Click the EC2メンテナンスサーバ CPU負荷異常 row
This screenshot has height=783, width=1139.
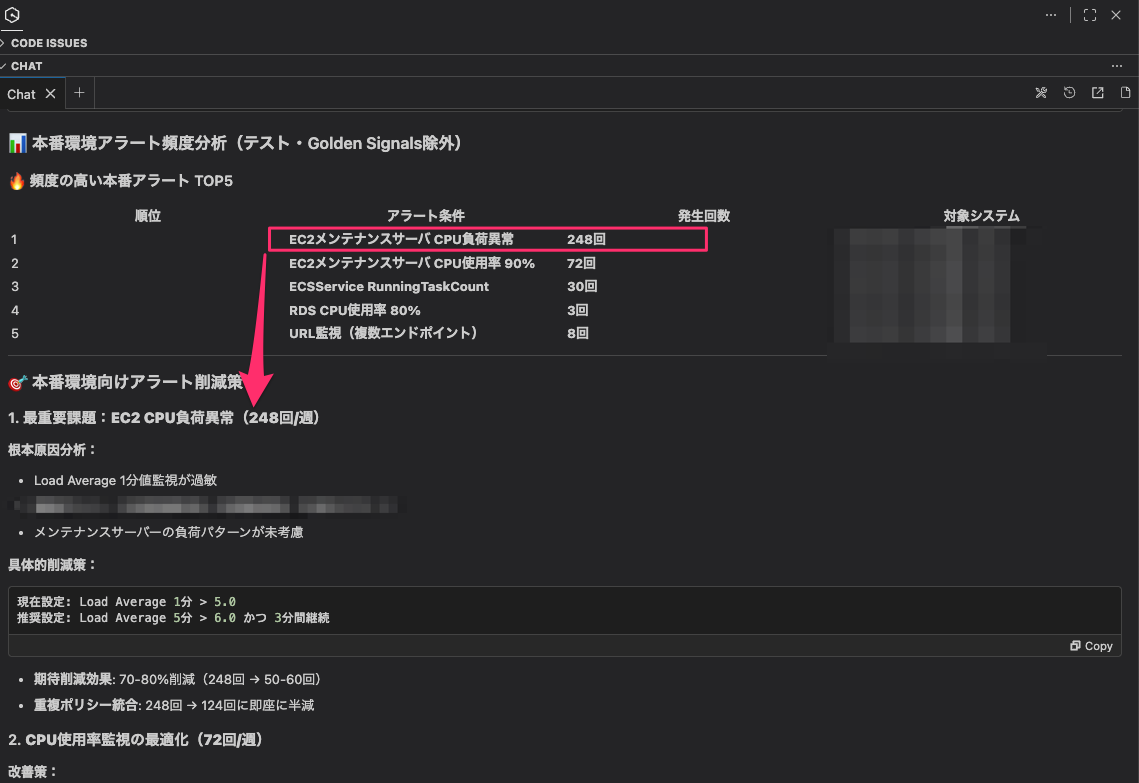401,240
